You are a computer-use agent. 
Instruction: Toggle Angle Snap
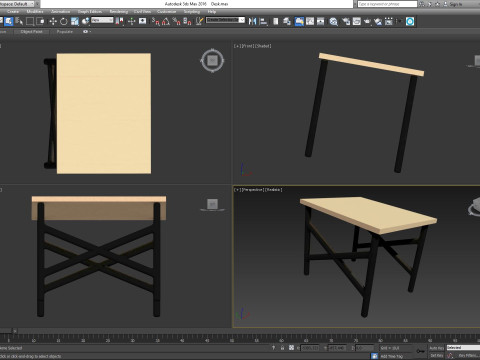[166, 21]
